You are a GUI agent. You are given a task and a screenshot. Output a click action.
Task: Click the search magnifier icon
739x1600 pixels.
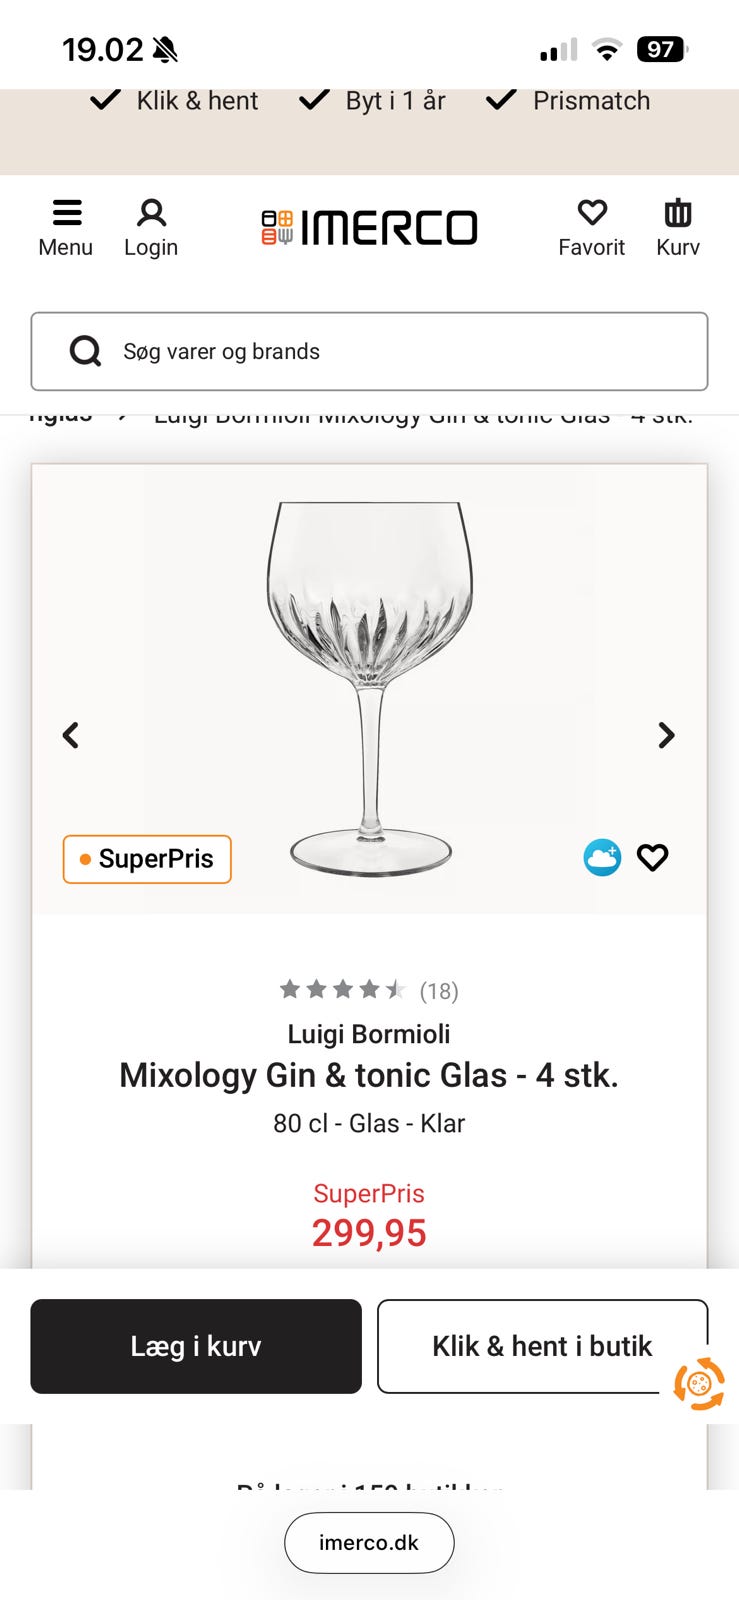click(x=86, y=351)
